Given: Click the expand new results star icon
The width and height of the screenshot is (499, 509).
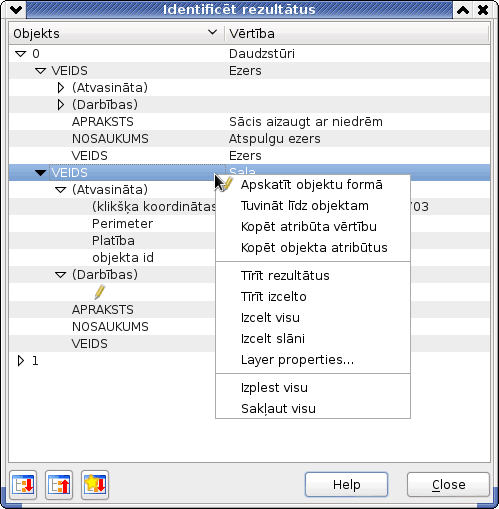Looking at the screenshot, I should (95, 485).
